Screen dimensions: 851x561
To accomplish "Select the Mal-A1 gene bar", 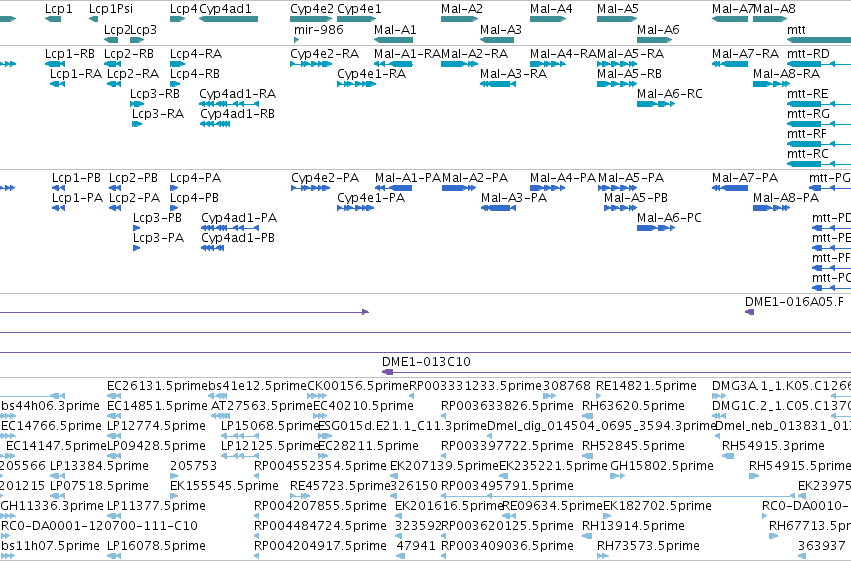I will (393, 40).
